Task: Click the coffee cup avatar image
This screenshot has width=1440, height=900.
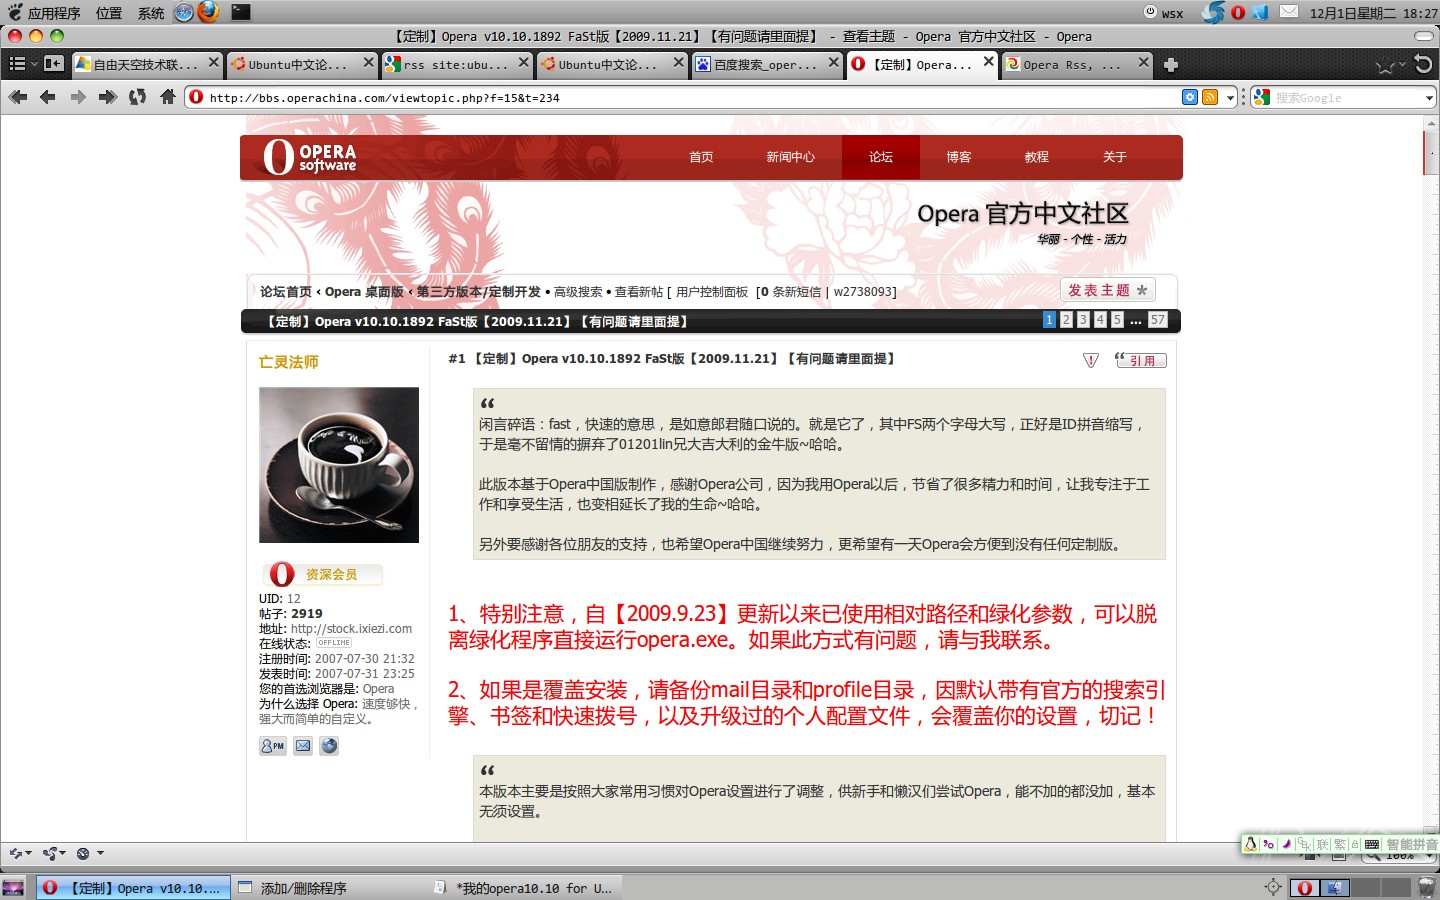Action: click(x=339, y=465)
